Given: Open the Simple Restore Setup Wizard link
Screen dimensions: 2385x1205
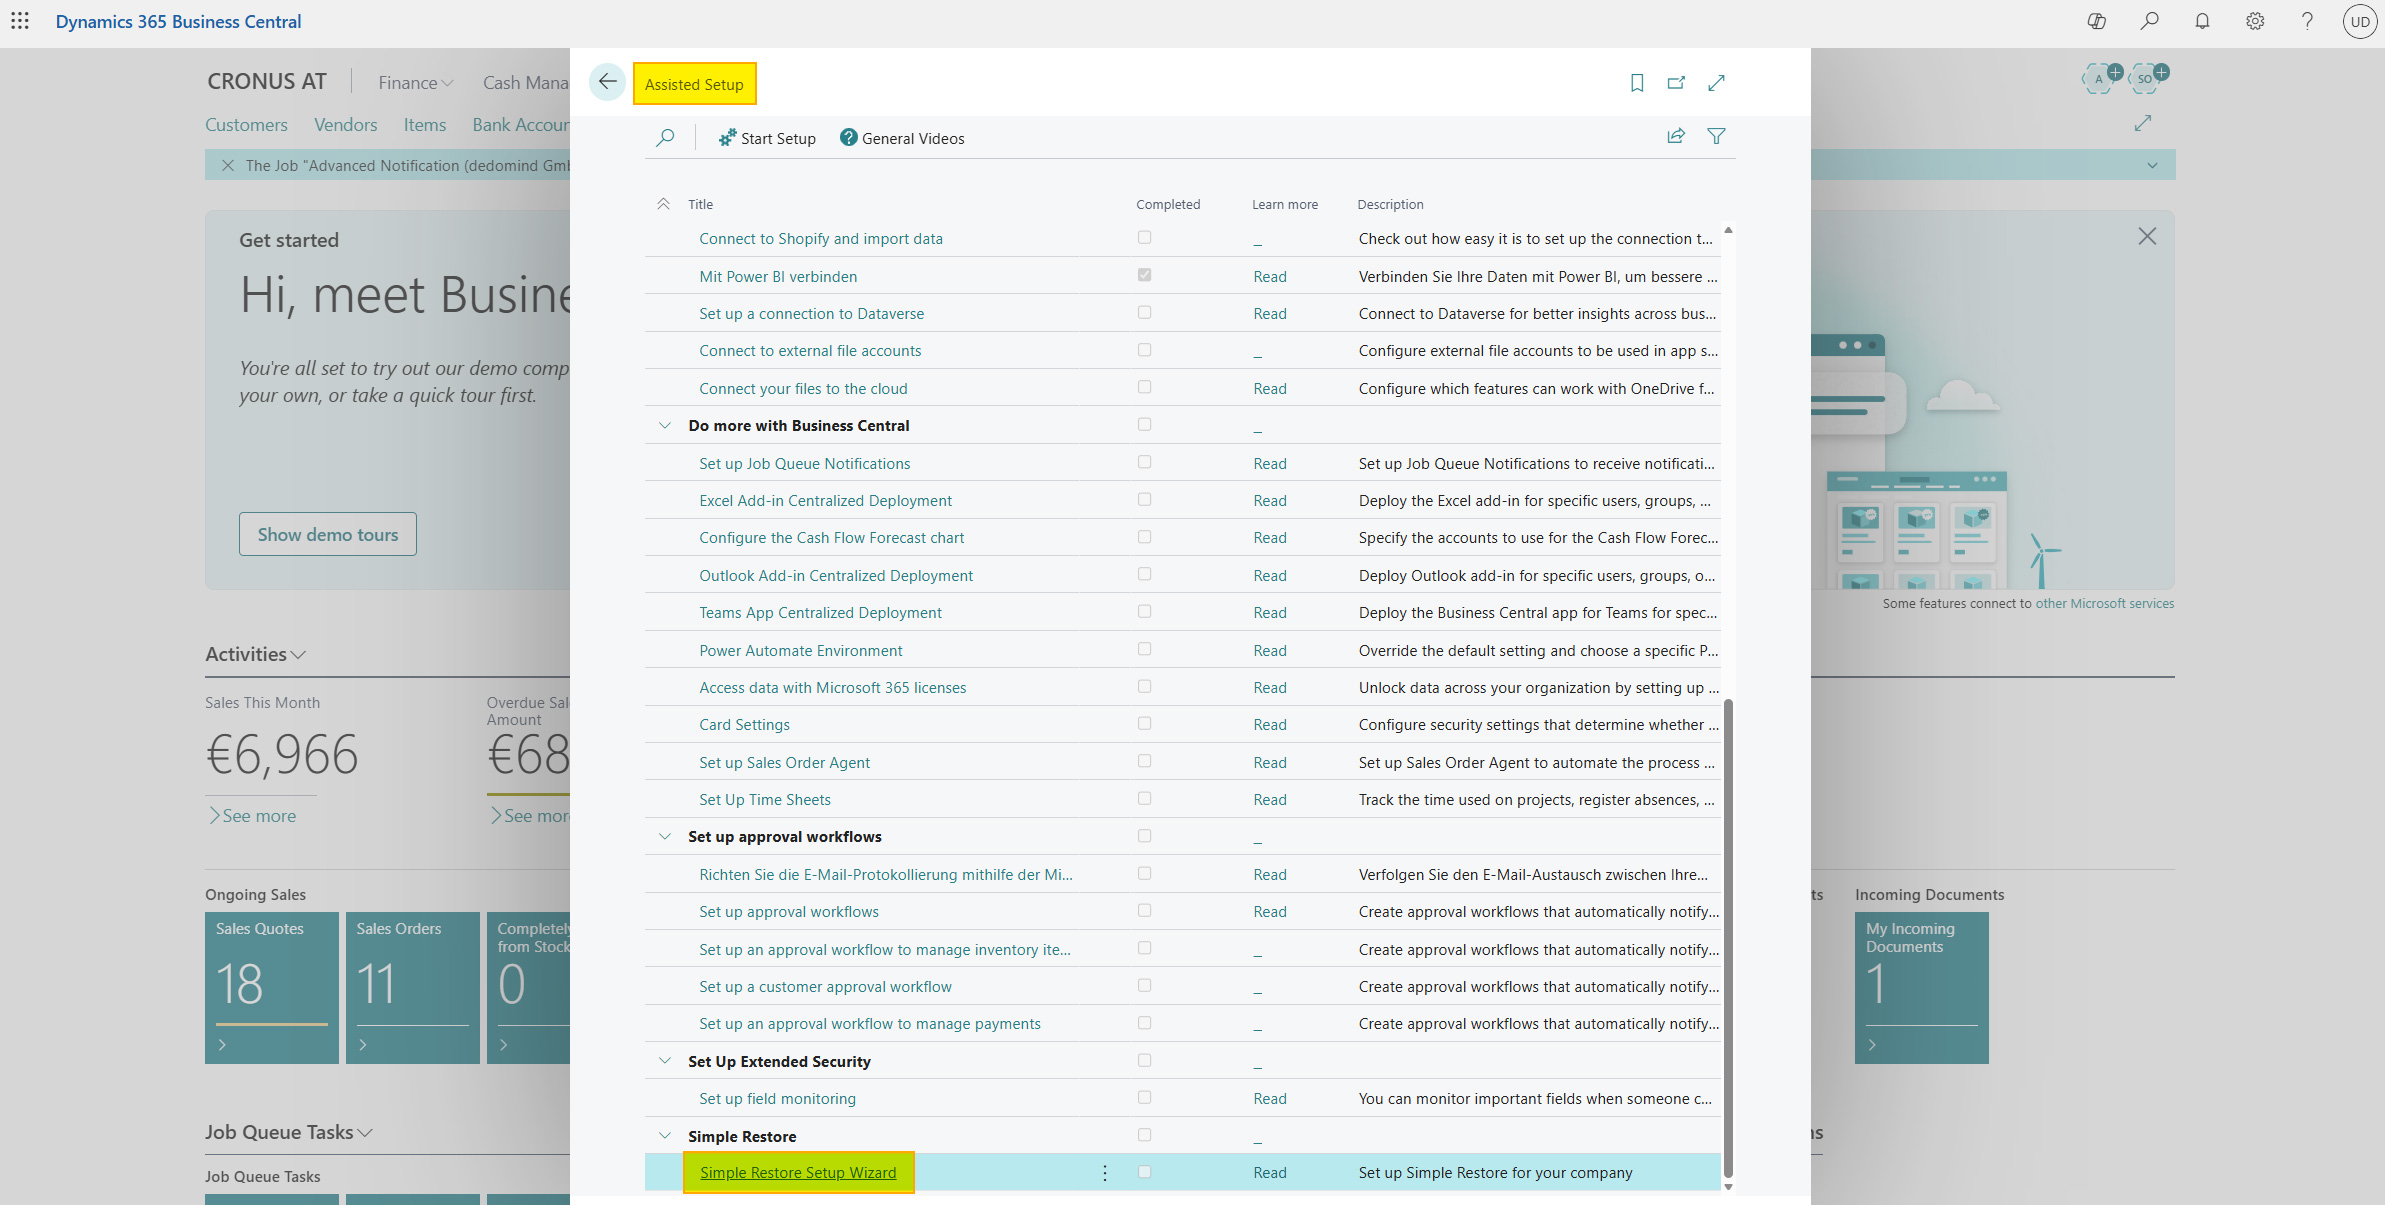Looking at the screenshot, I should (x=798, y=1172).
